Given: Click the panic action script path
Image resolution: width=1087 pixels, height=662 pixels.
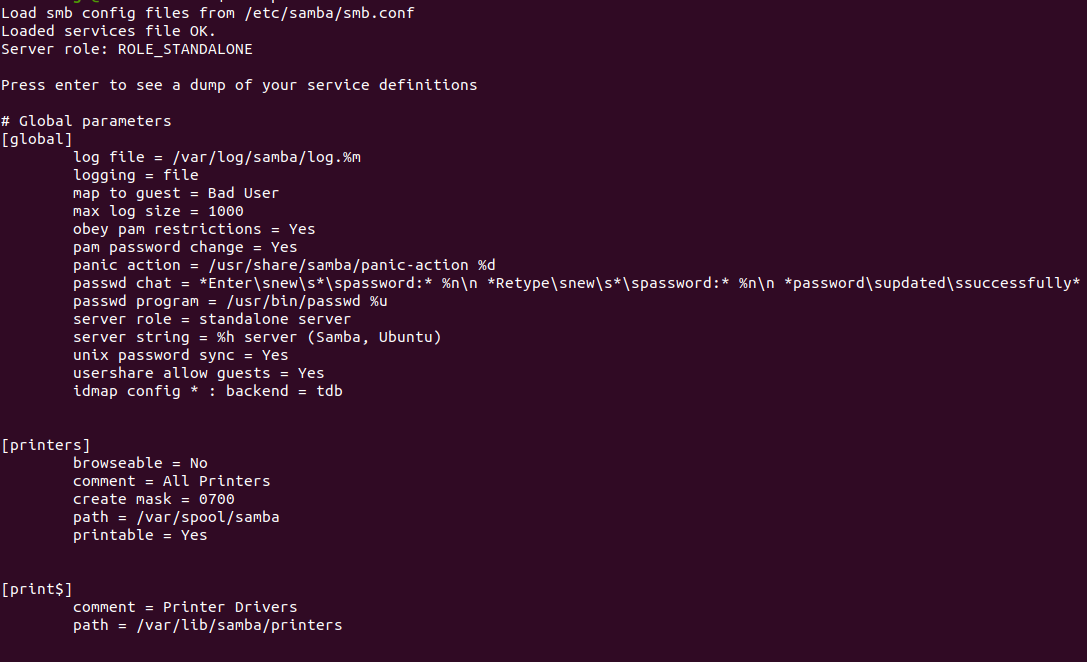Looking at the screenshot, I should point(352,265).
